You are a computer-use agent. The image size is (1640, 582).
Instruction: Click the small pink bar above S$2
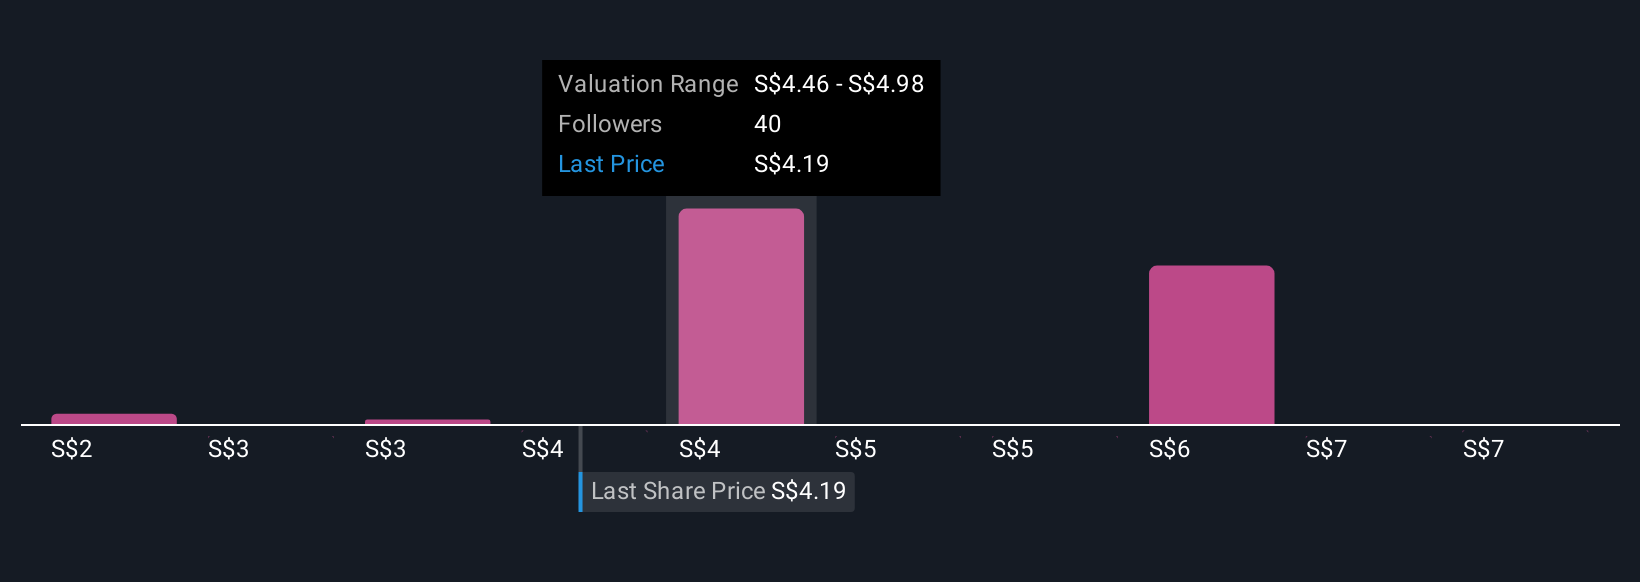point(114,419)
